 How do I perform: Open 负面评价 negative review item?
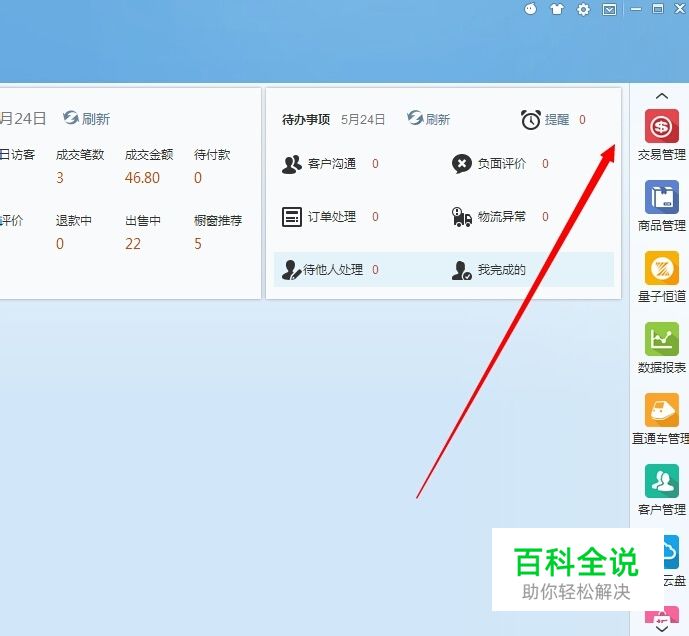click(500, 164)
